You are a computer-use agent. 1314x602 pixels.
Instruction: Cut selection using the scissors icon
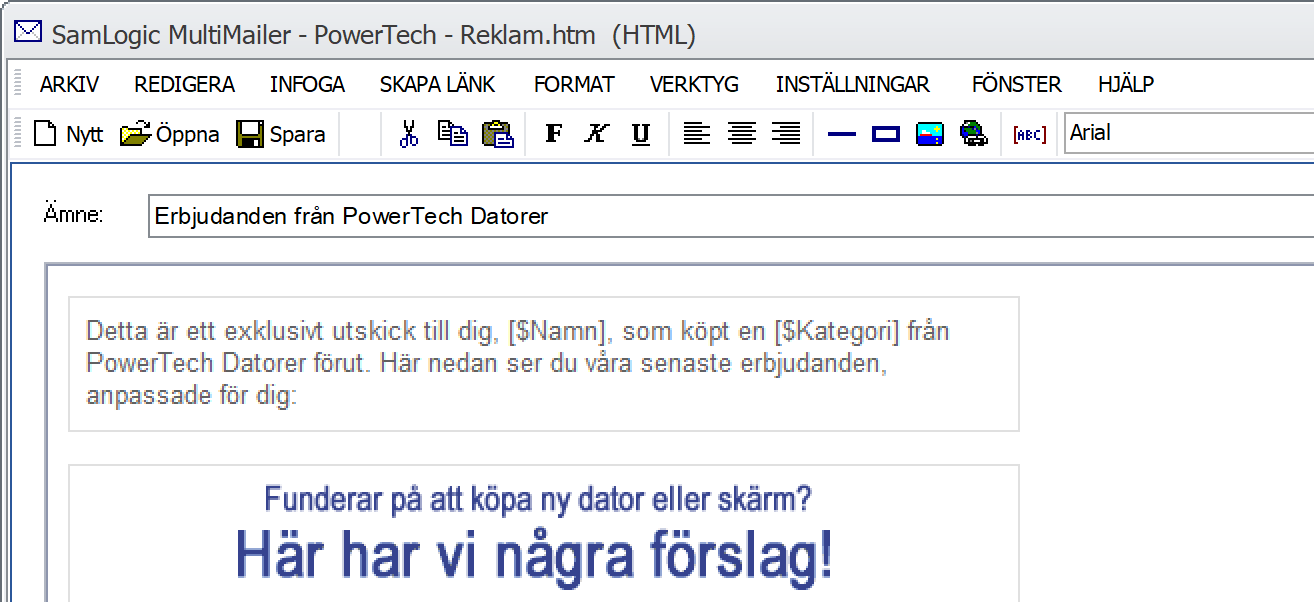point(408,134)
